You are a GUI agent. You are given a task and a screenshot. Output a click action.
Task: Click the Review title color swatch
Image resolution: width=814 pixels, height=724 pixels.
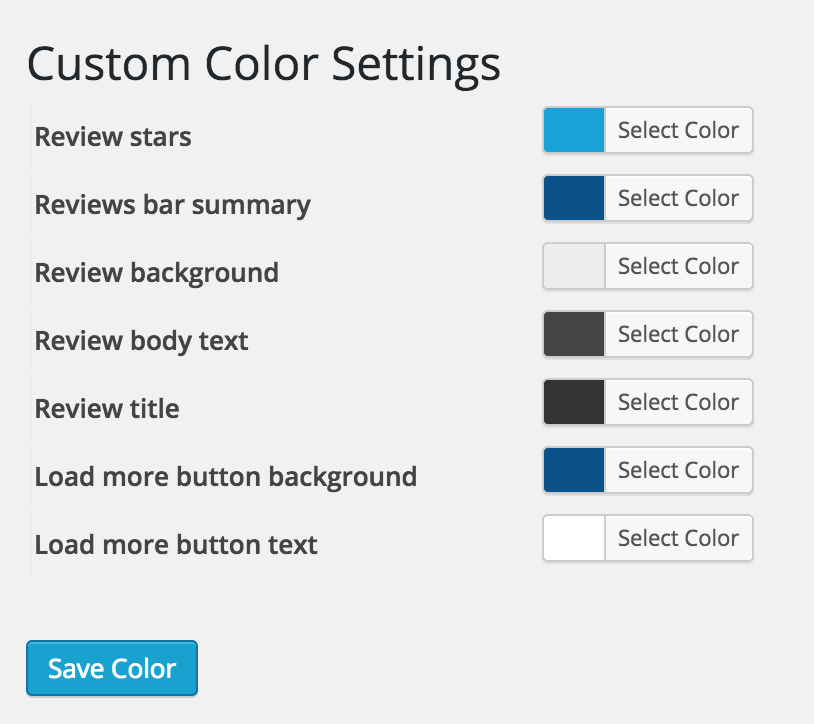pos(572,402)
